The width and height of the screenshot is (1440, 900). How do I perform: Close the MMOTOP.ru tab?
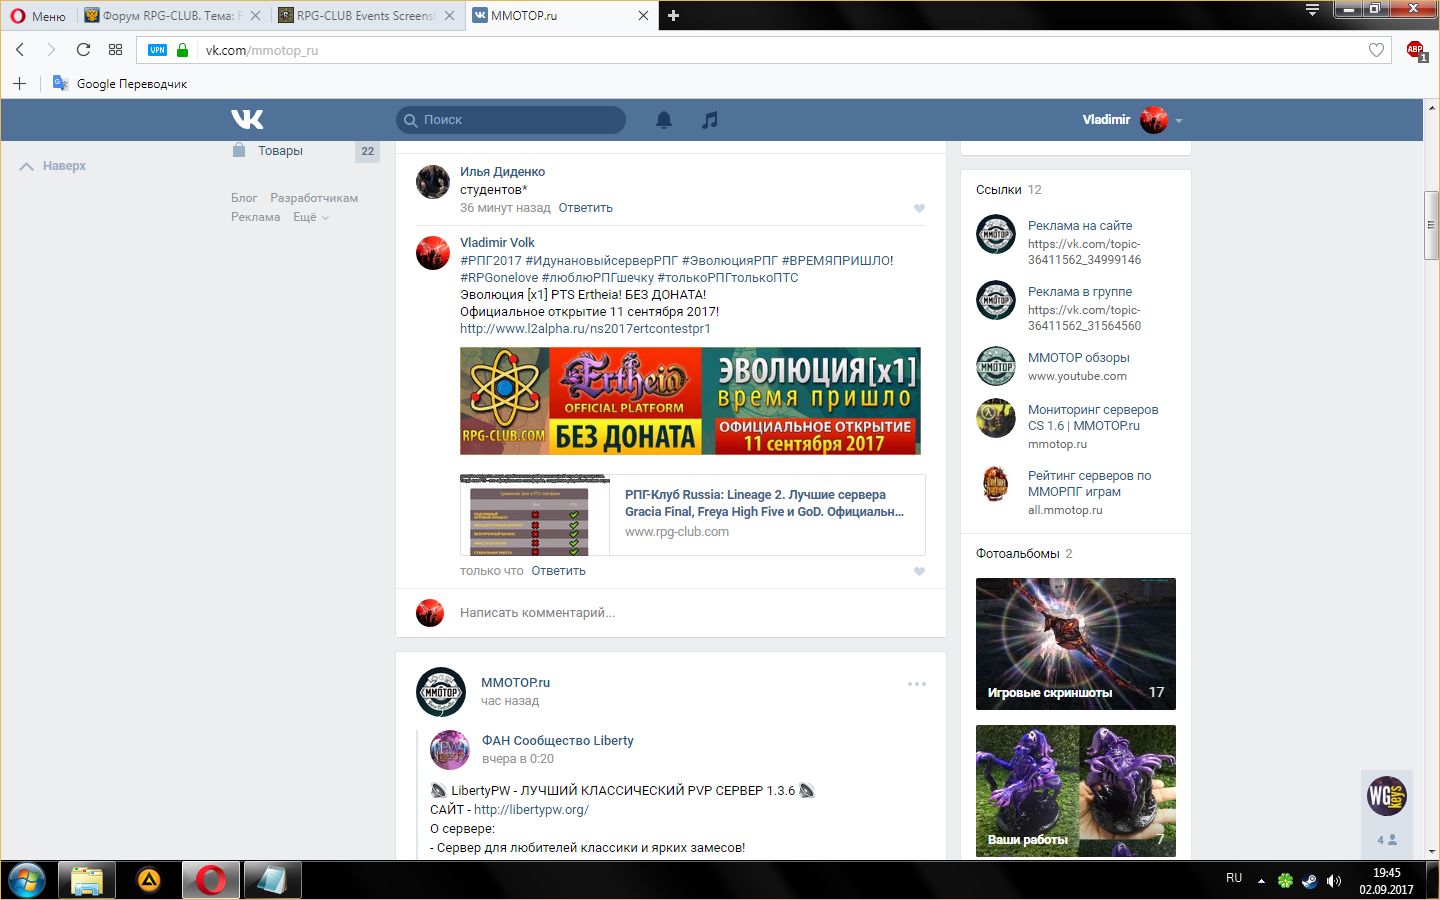[x=643, y=15]
